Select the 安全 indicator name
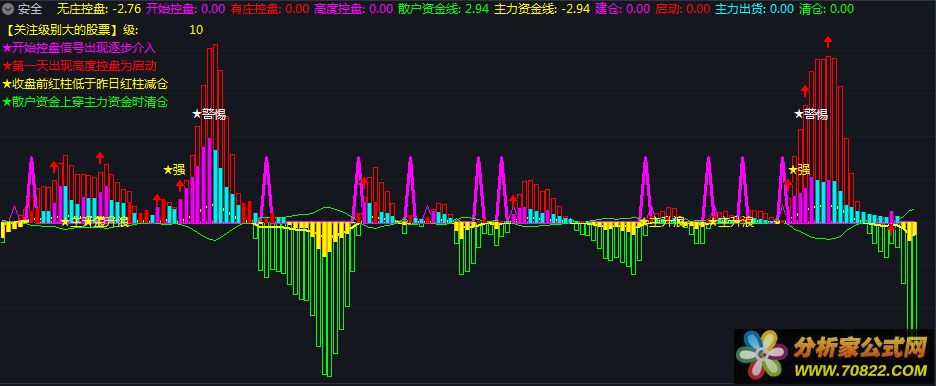936x386 pixels. (x=30, y=9)
